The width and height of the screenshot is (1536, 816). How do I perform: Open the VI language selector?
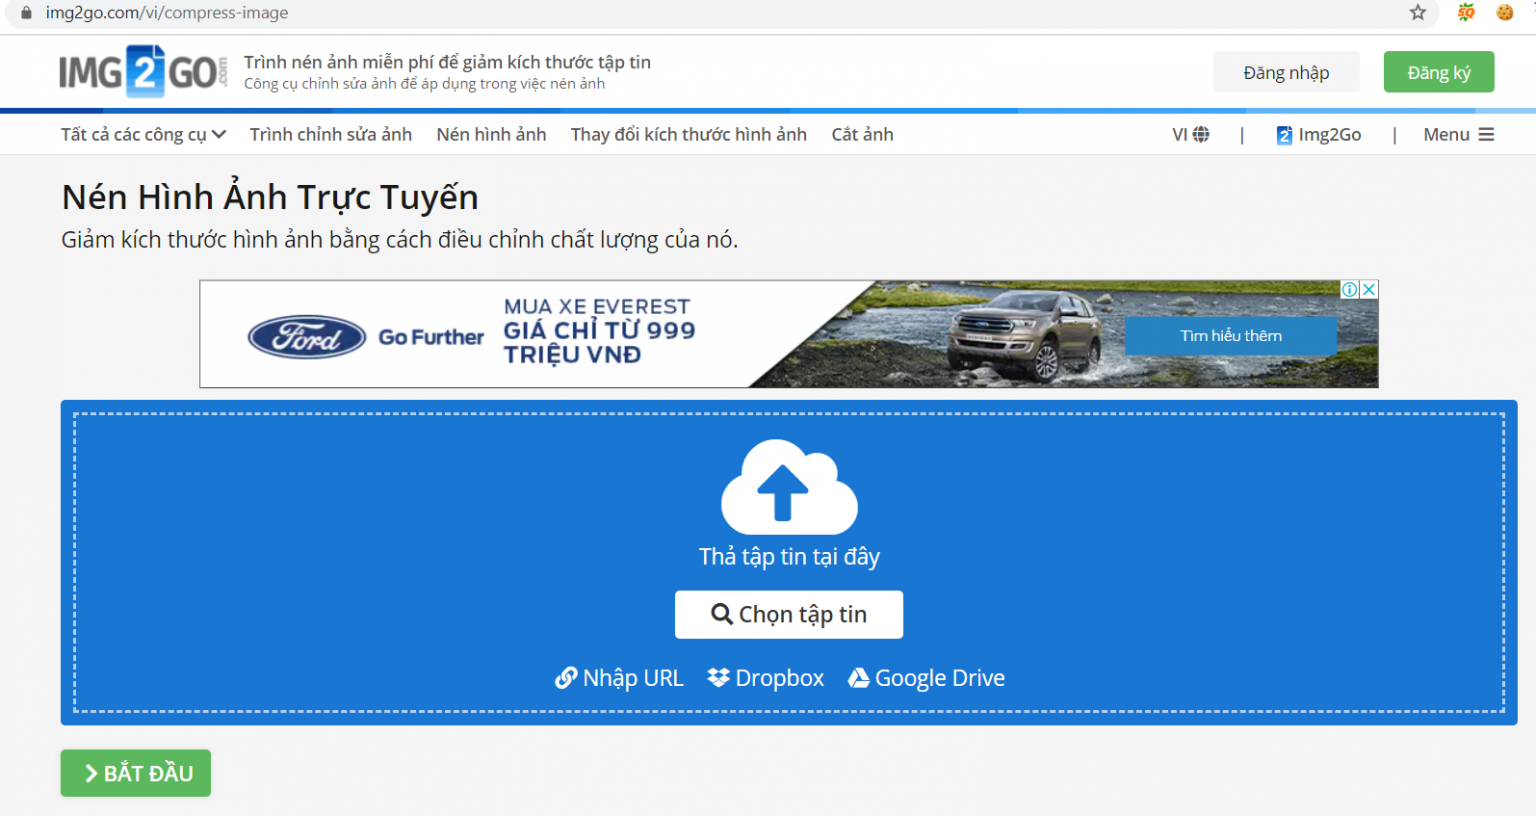point(1191,134)
